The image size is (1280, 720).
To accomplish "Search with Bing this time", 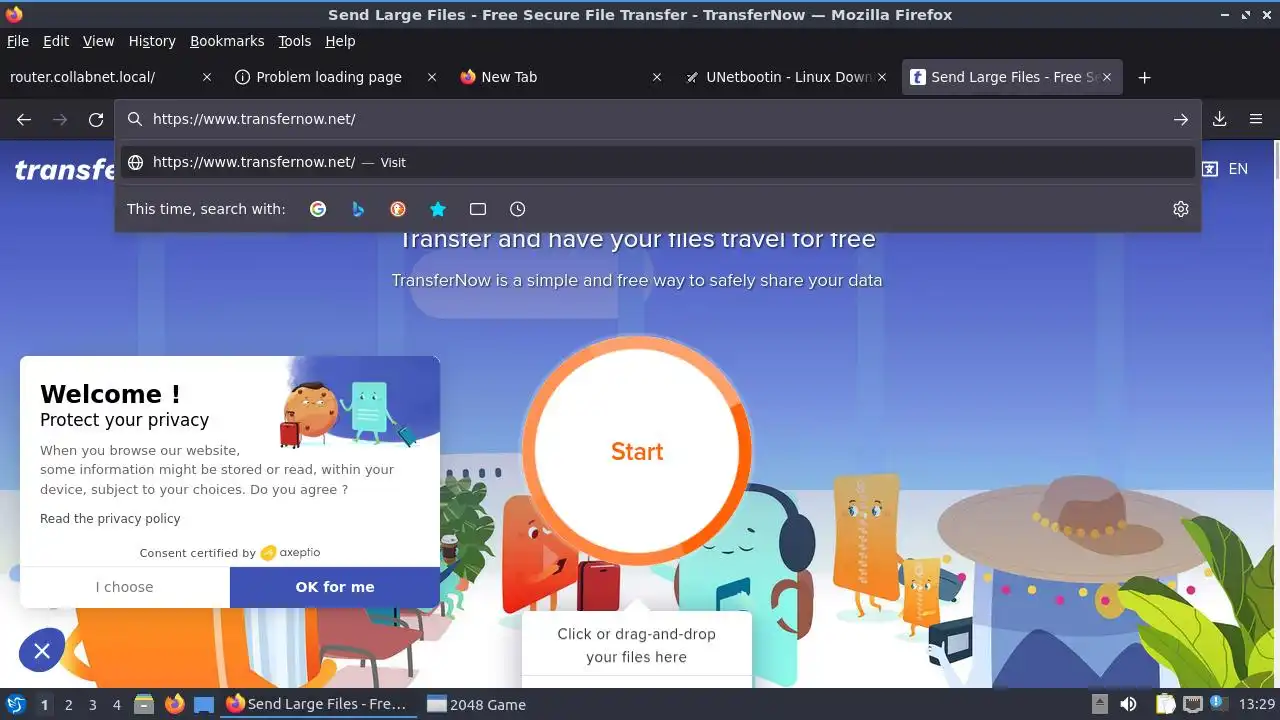I will pyautogui.click(x=358, y=209).
